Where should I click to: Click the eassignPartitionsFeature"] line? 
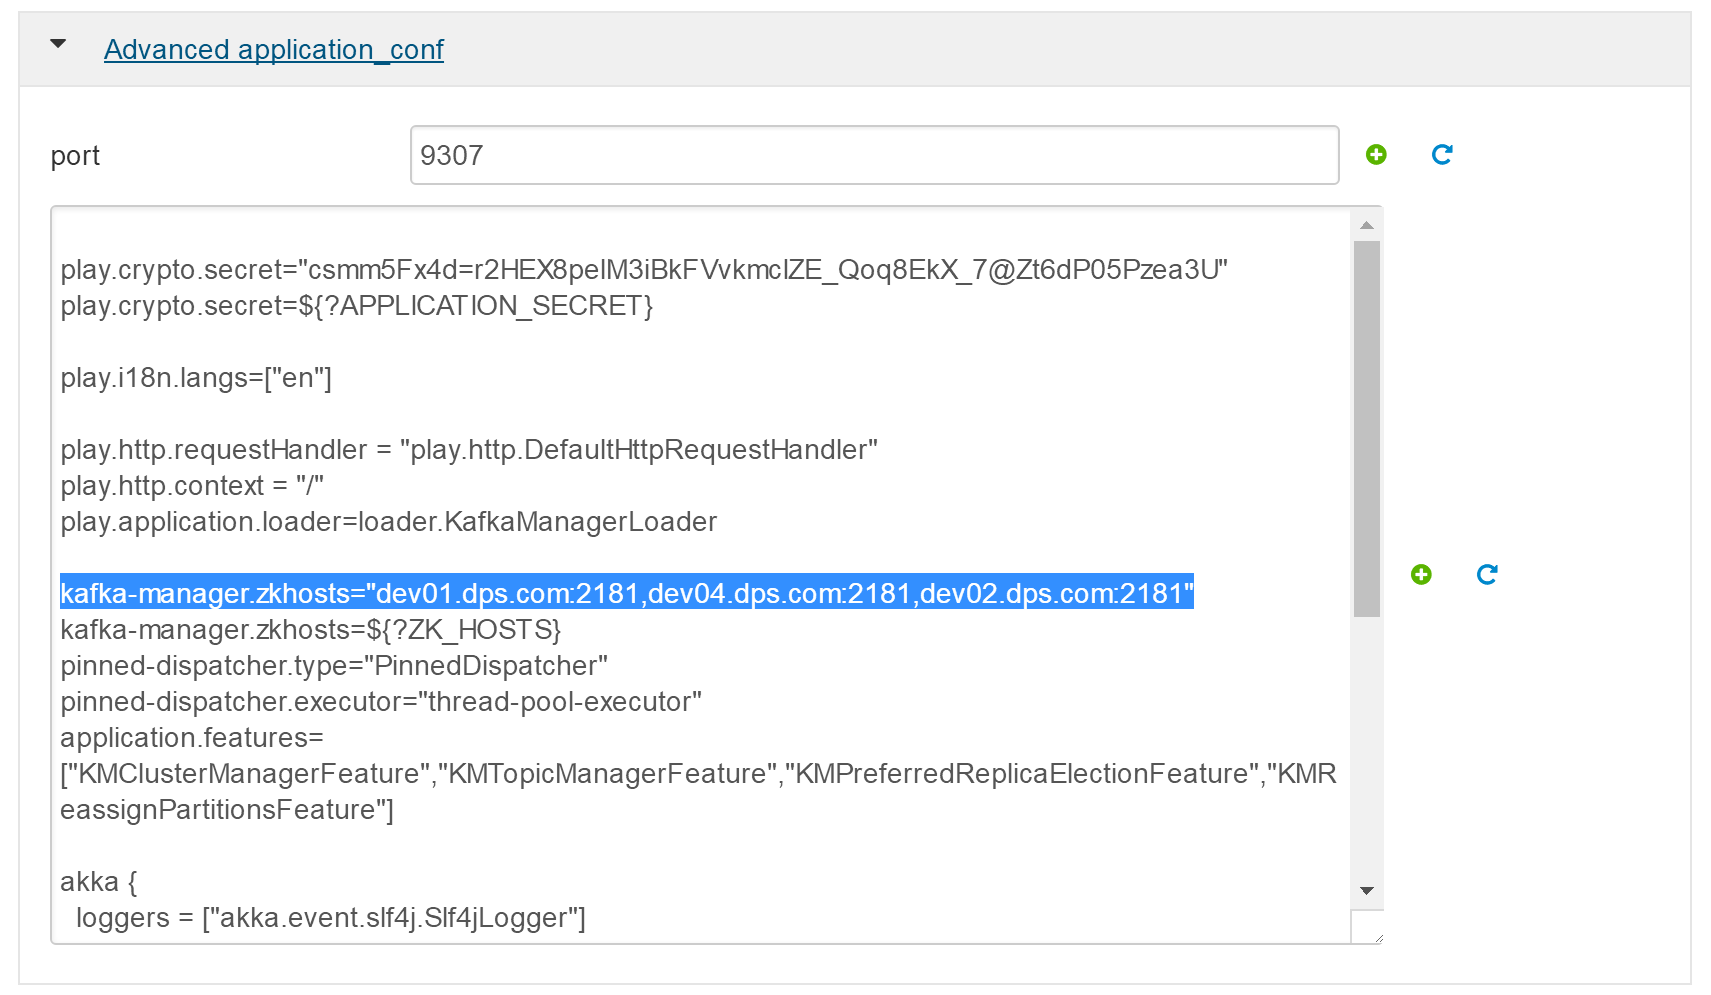227,809
